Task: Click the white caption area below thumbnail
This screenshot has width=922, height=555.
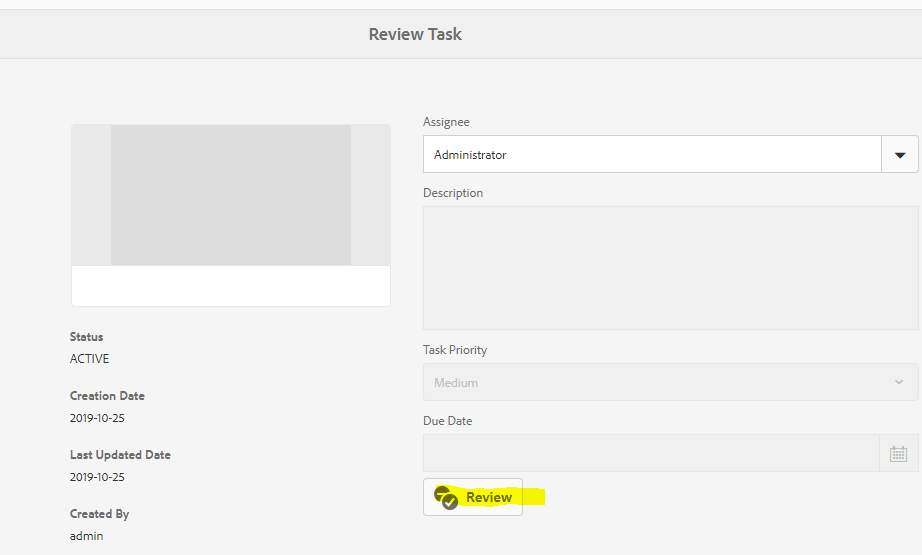Action: [230, 286]
